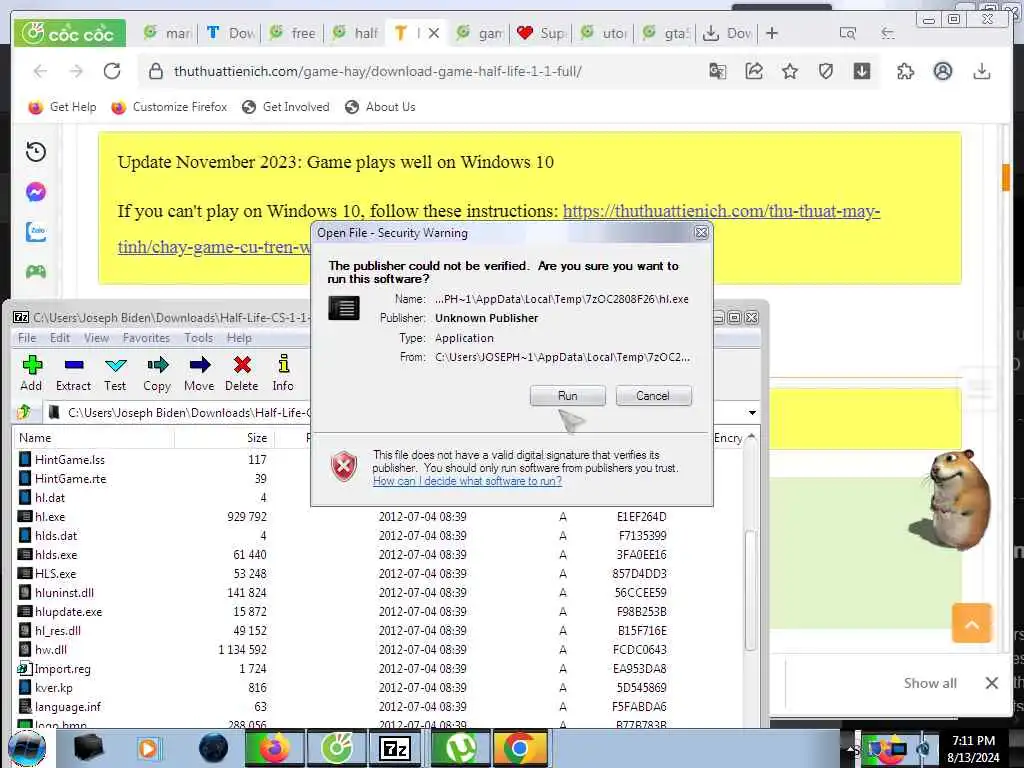This screenshot has width=1024, height=768.
Task: Click the 7-Zip Test toolbar icon
Action: pos(115,374)
